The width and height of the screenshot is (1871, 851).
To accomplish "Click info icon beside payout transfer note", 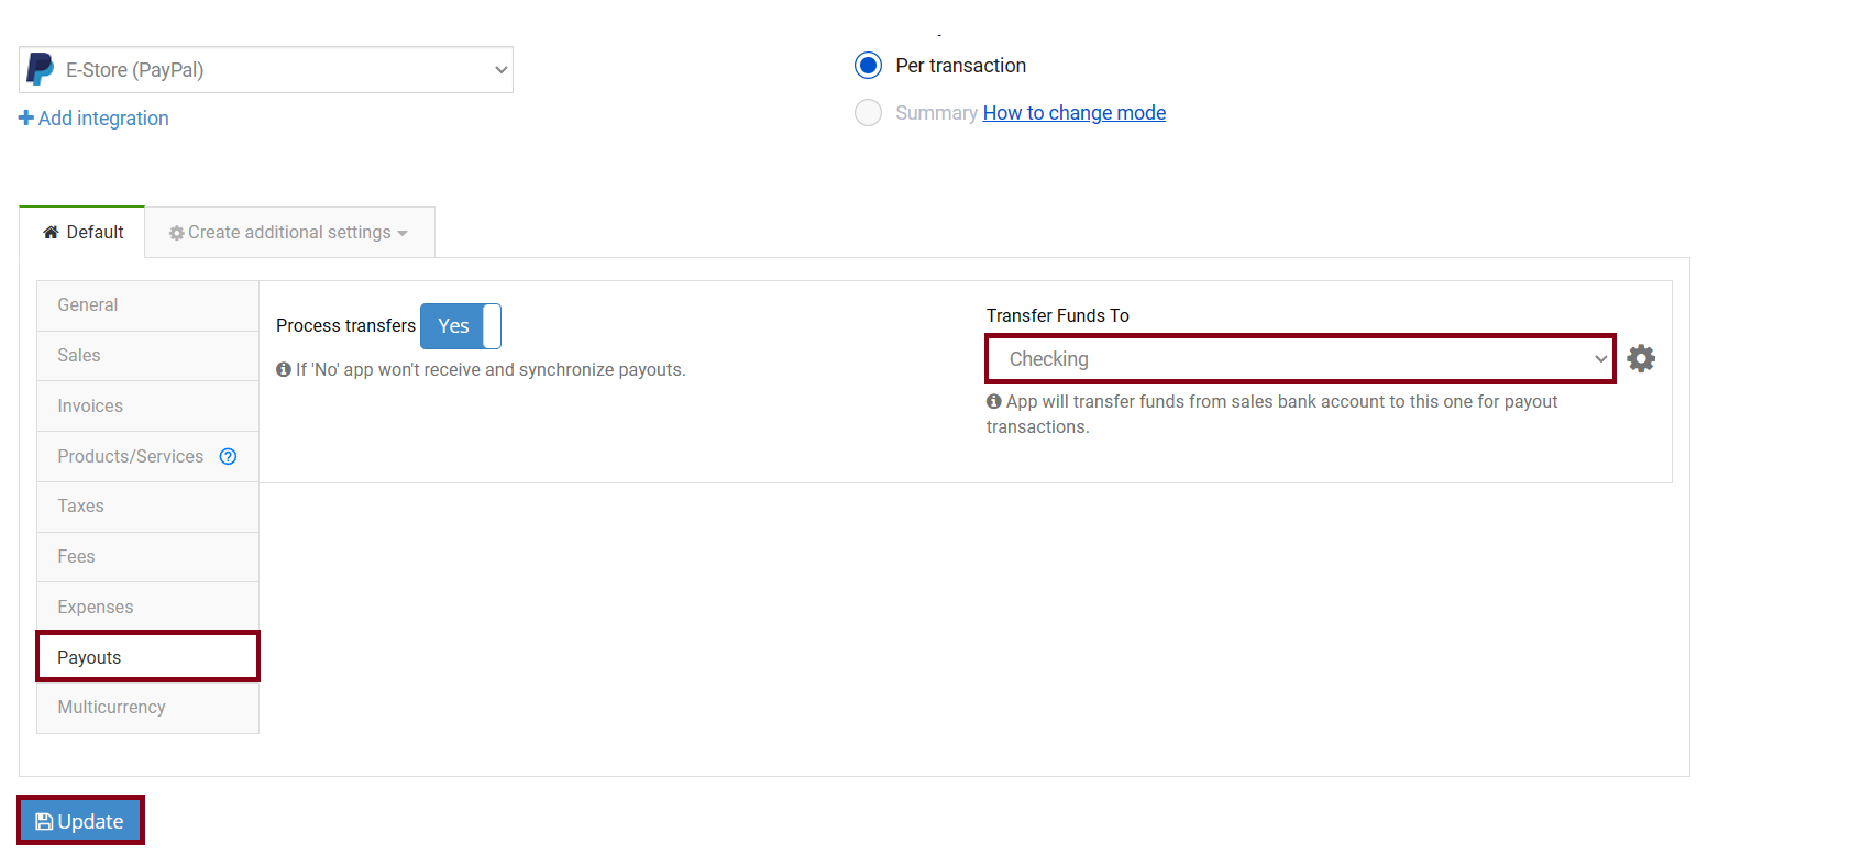I will 994,401.
